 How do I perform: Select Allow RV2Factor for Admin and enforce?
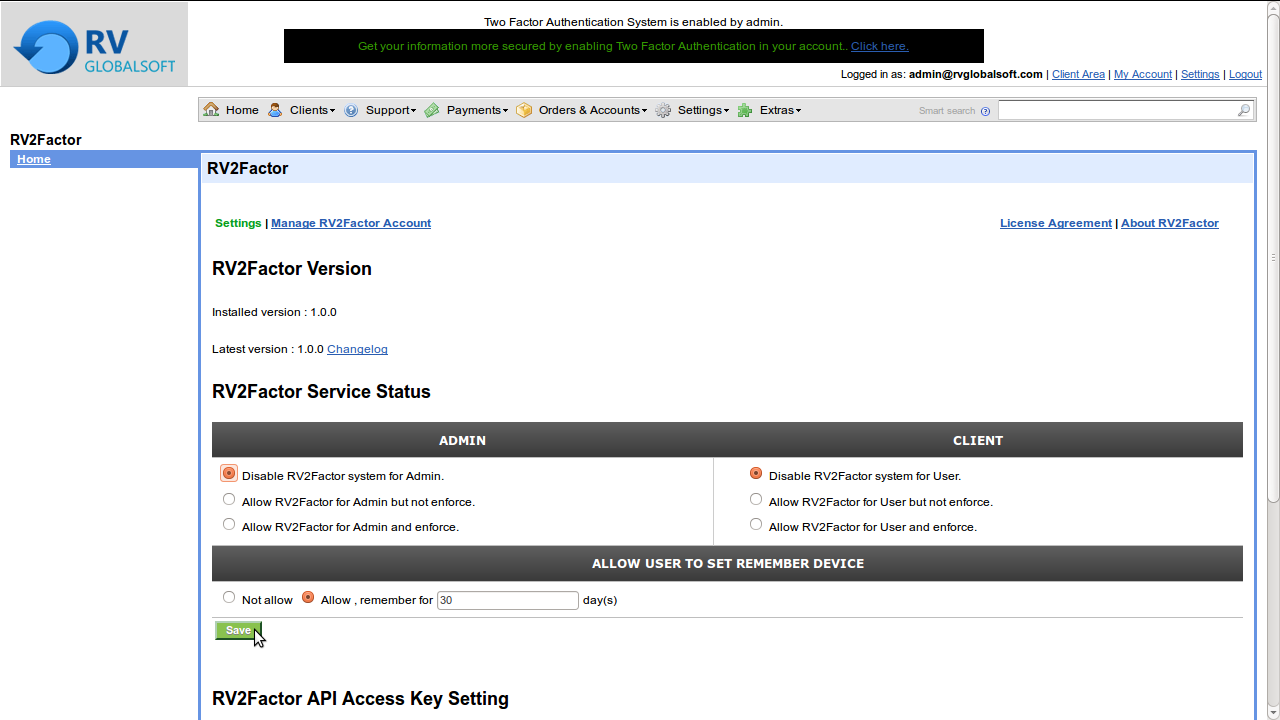[229, 525]
